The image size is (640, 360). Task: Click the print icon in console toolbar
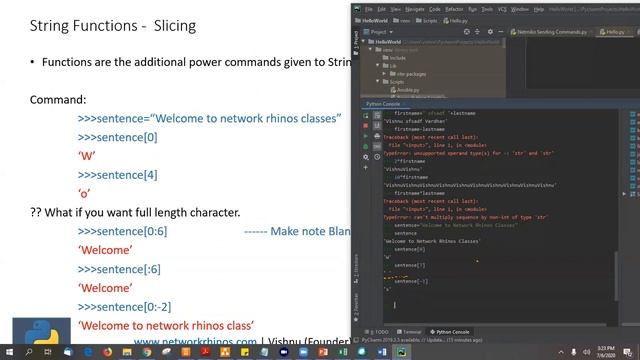[x=377, y=136]
